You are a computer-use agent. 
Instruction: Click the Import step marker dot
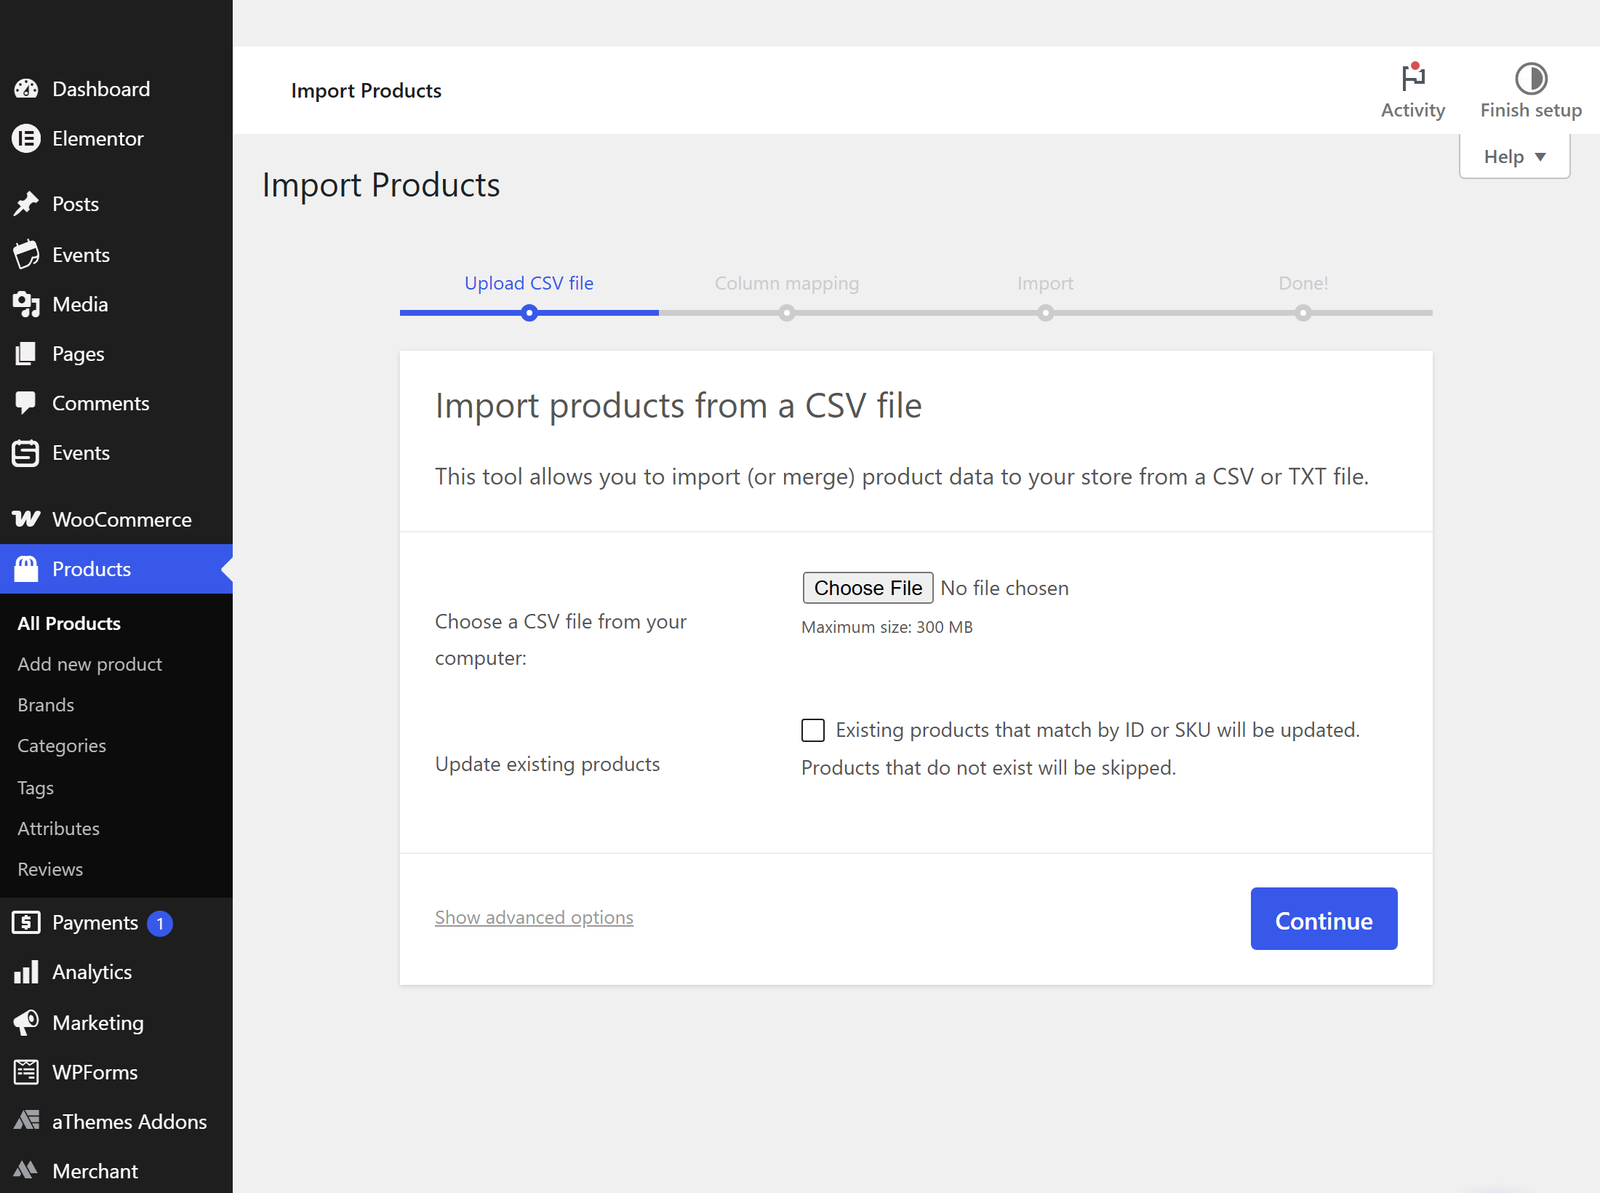pos(1045,313)
